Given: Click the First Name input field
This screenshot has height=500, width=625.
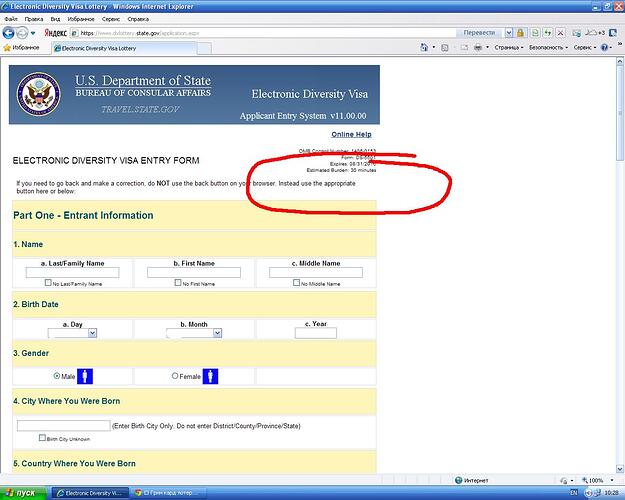Looking at the screenshot, I should (x=194, y=272).
